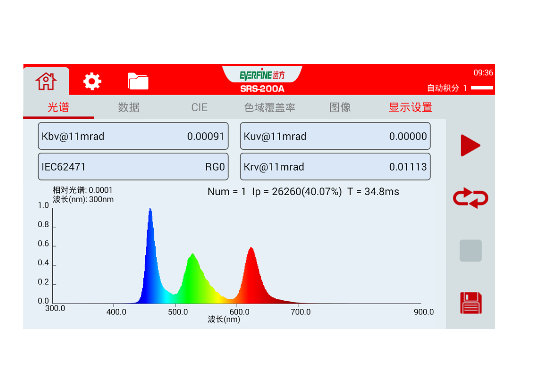Click the 相对光谱: 0.0001 readout
This screenshot has height=380, width=540.
pos(82,190)
